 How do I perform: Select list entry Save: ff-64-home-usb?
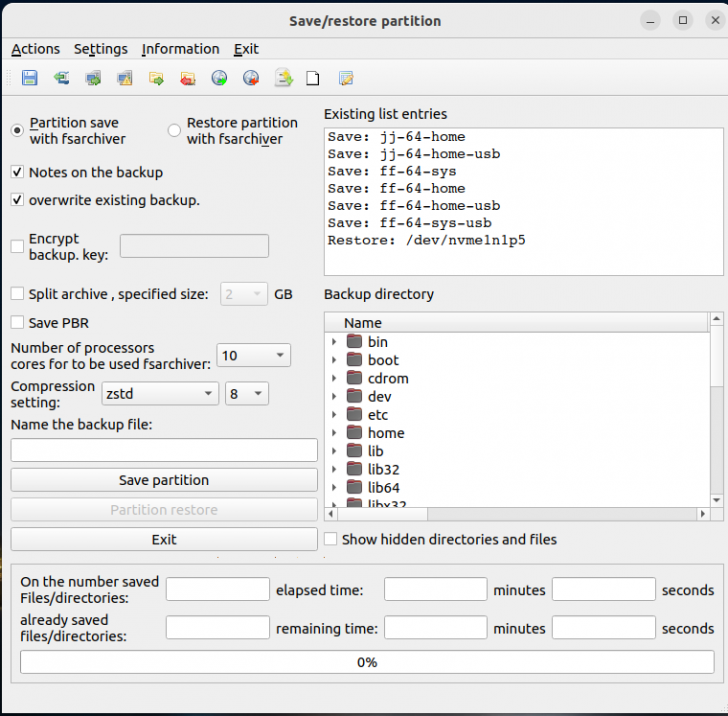coord(523,205)
